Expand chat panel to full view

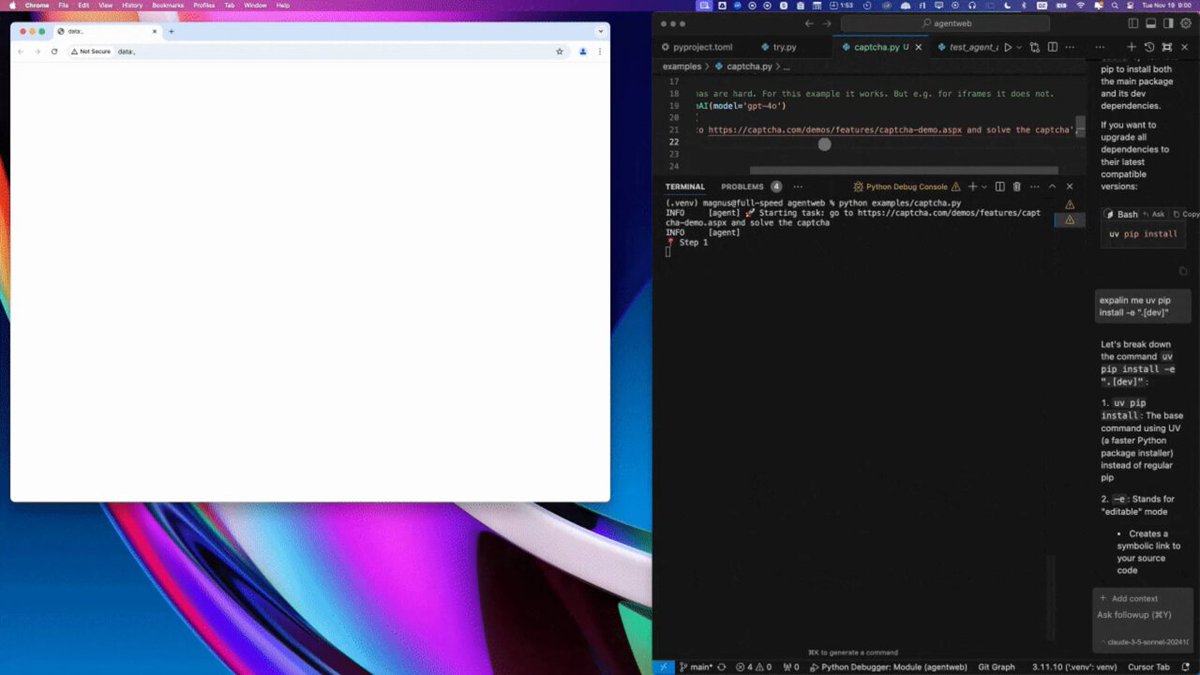click(x=1166, y=47)
